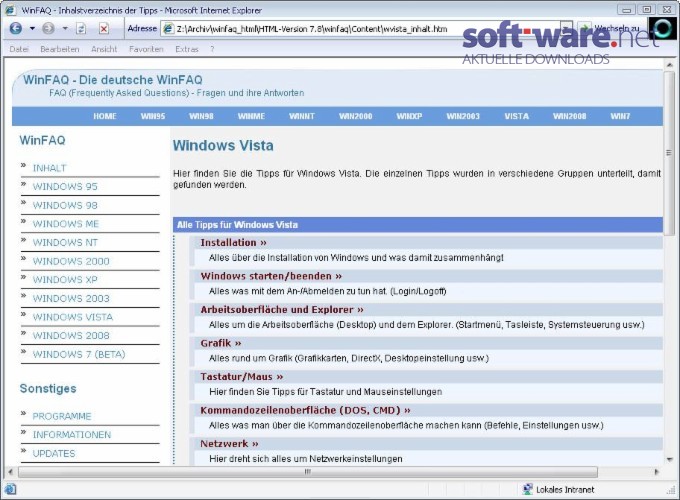Open the WINDOWS VISTA sidebar link
The height and width of the screenshot is (500, 680).
pyautogui.click(x=73, y=317)
